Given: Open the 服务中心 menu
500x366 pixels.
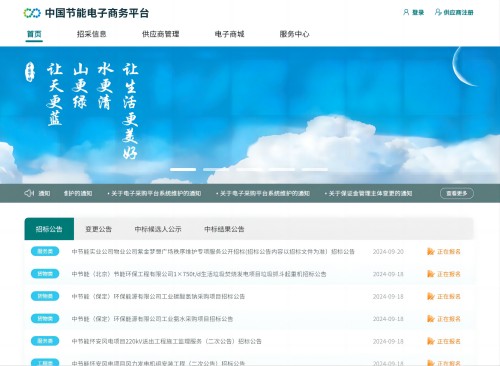Looking at the screenshot, I should [x=294, y=34].
